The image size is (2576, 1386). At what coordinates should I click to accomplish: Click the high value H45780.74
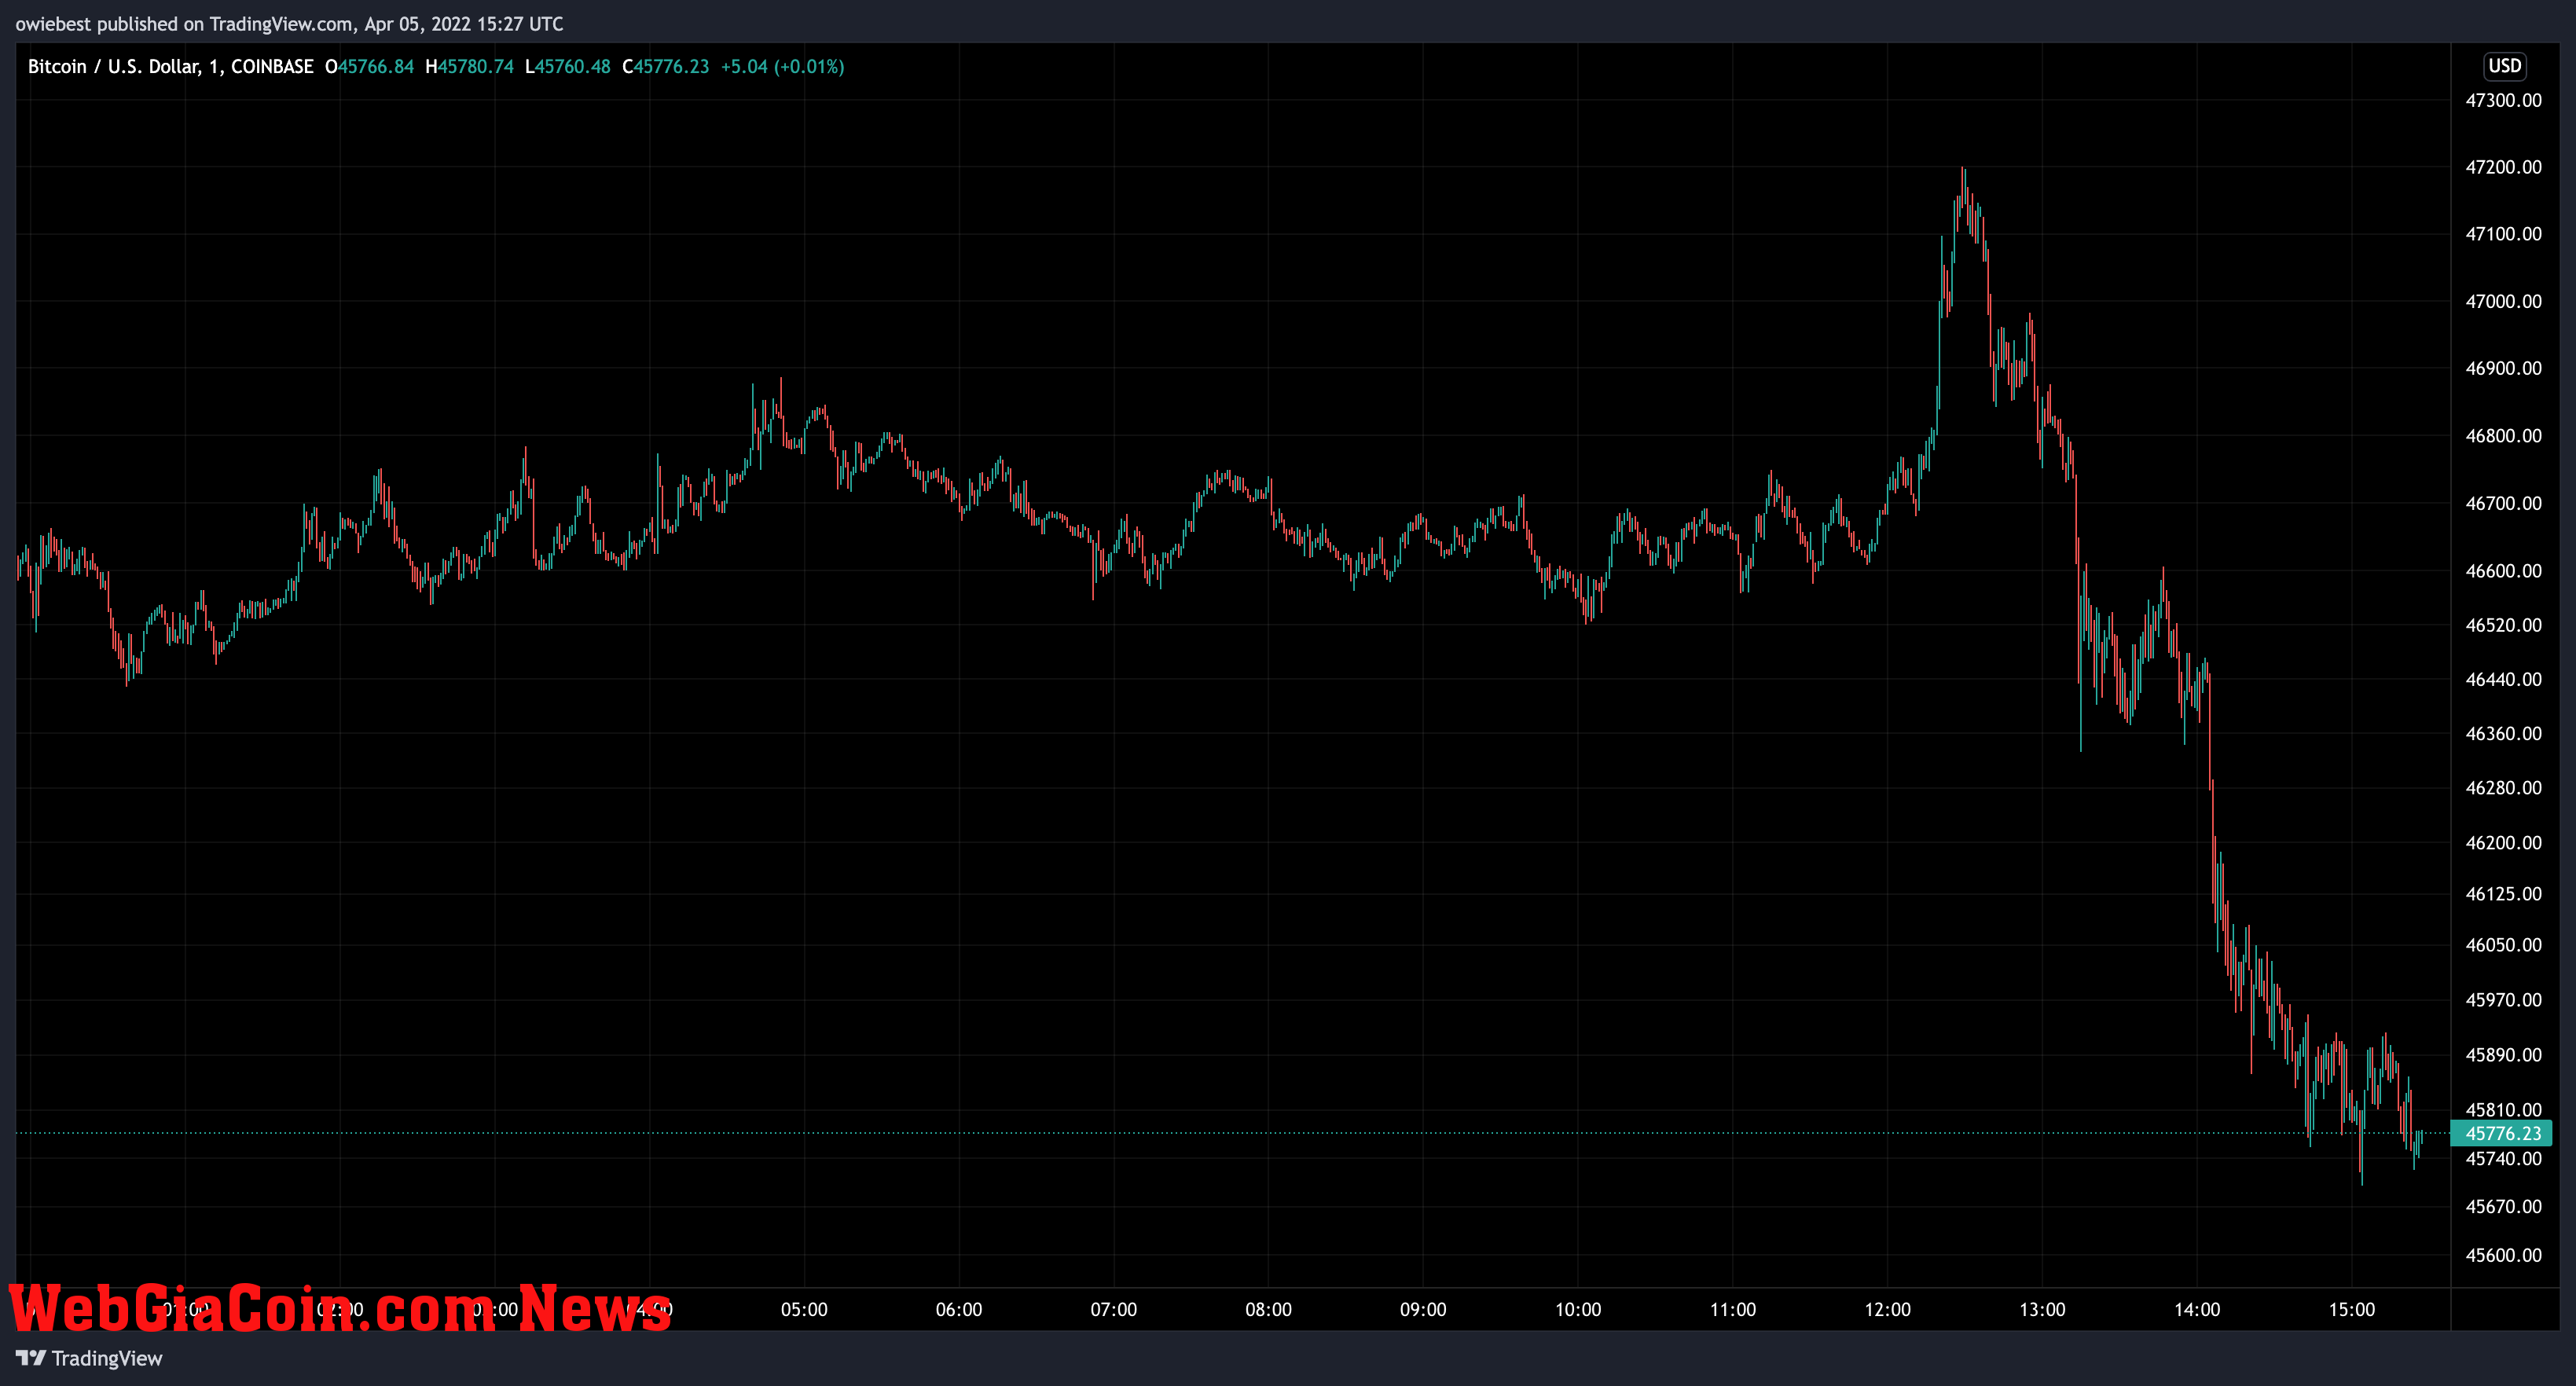[469, 66]
